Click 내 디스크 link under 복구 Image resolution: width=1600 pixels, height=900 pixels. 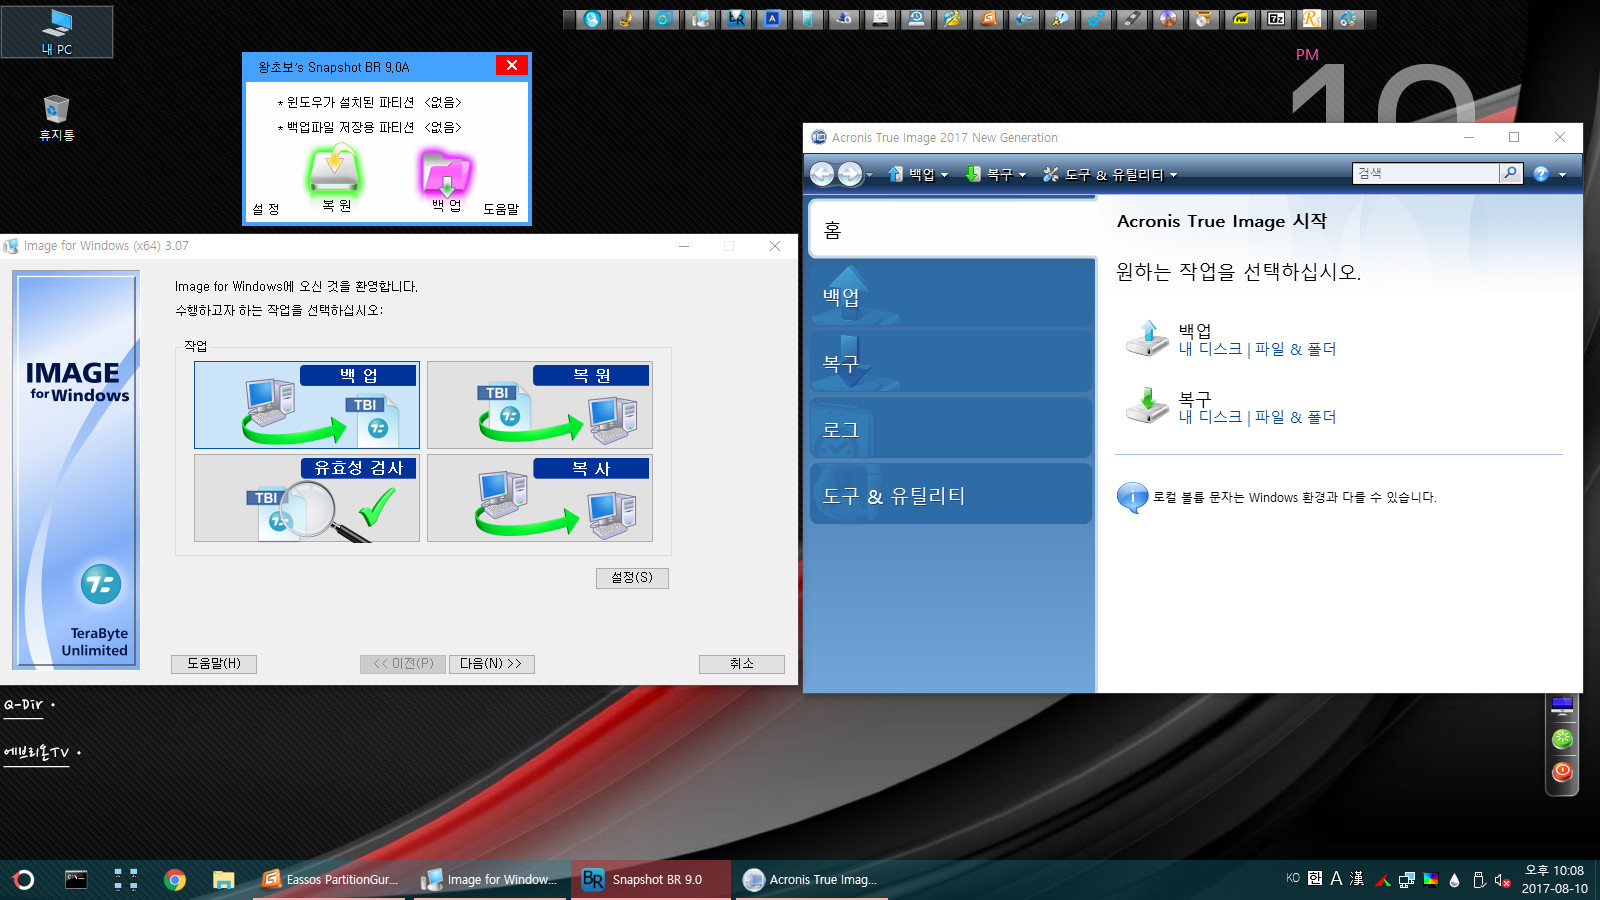[1210, 417]
